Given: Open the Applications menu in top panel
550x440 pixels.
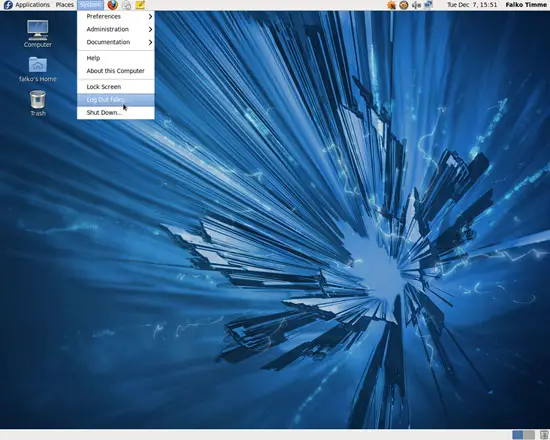Looking at the screenshot, I should tap(32, 5).
